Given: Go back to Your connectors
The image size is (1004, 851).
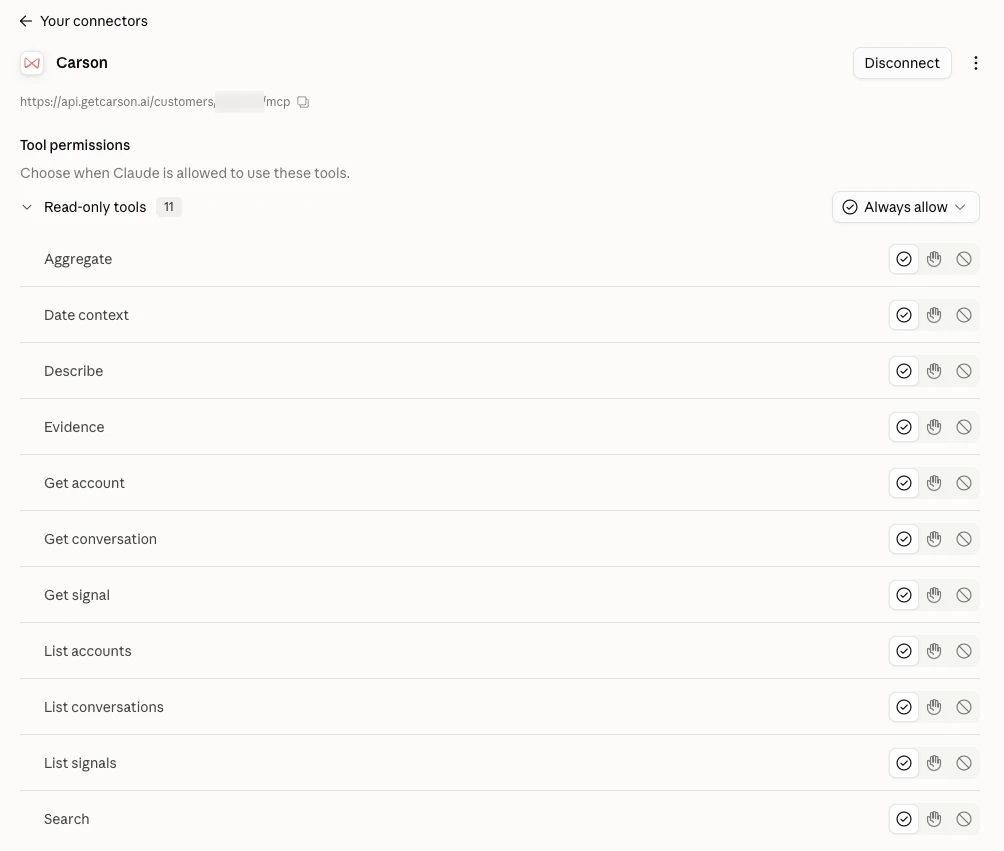Looking at the screenshot, I should (26, 21).
